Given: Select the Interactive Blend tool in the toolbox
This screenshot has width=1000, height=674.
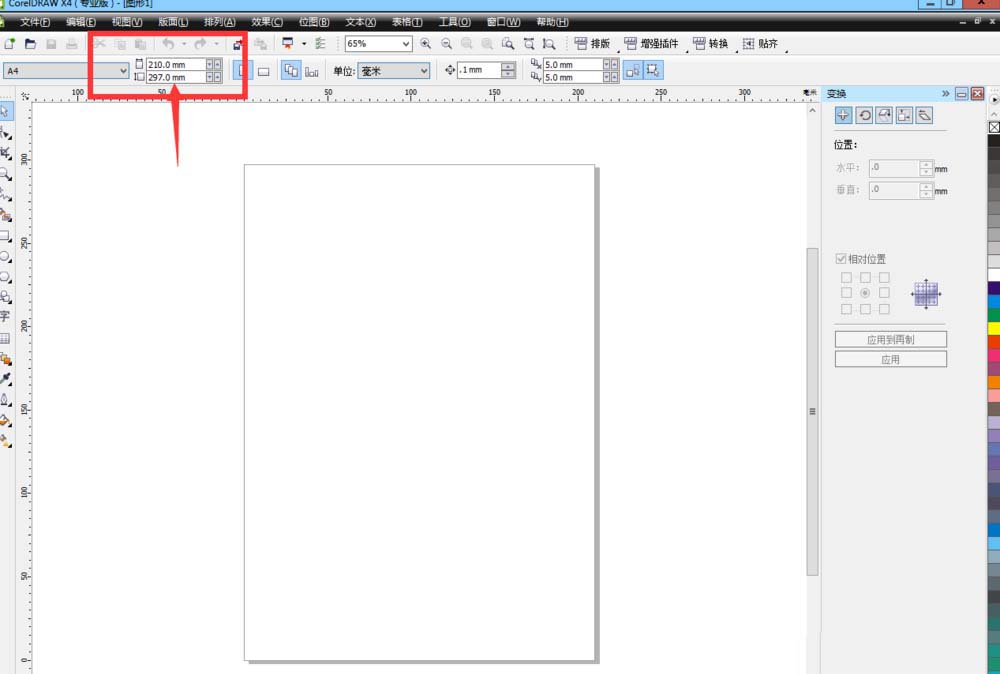Looking at the screenshot, I should (x=6, y=358).
